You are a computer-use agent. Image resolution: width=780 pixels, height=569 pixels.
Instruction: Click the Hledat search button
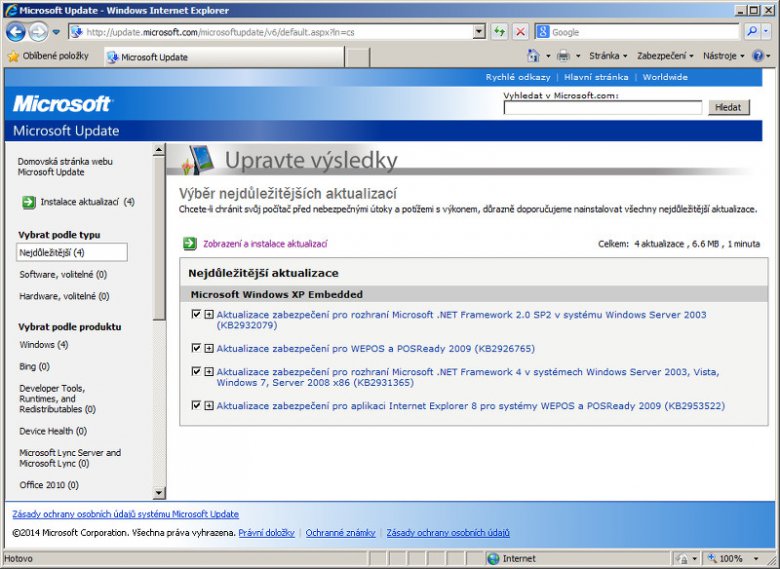pyautogui.click(x=728, y=107)
